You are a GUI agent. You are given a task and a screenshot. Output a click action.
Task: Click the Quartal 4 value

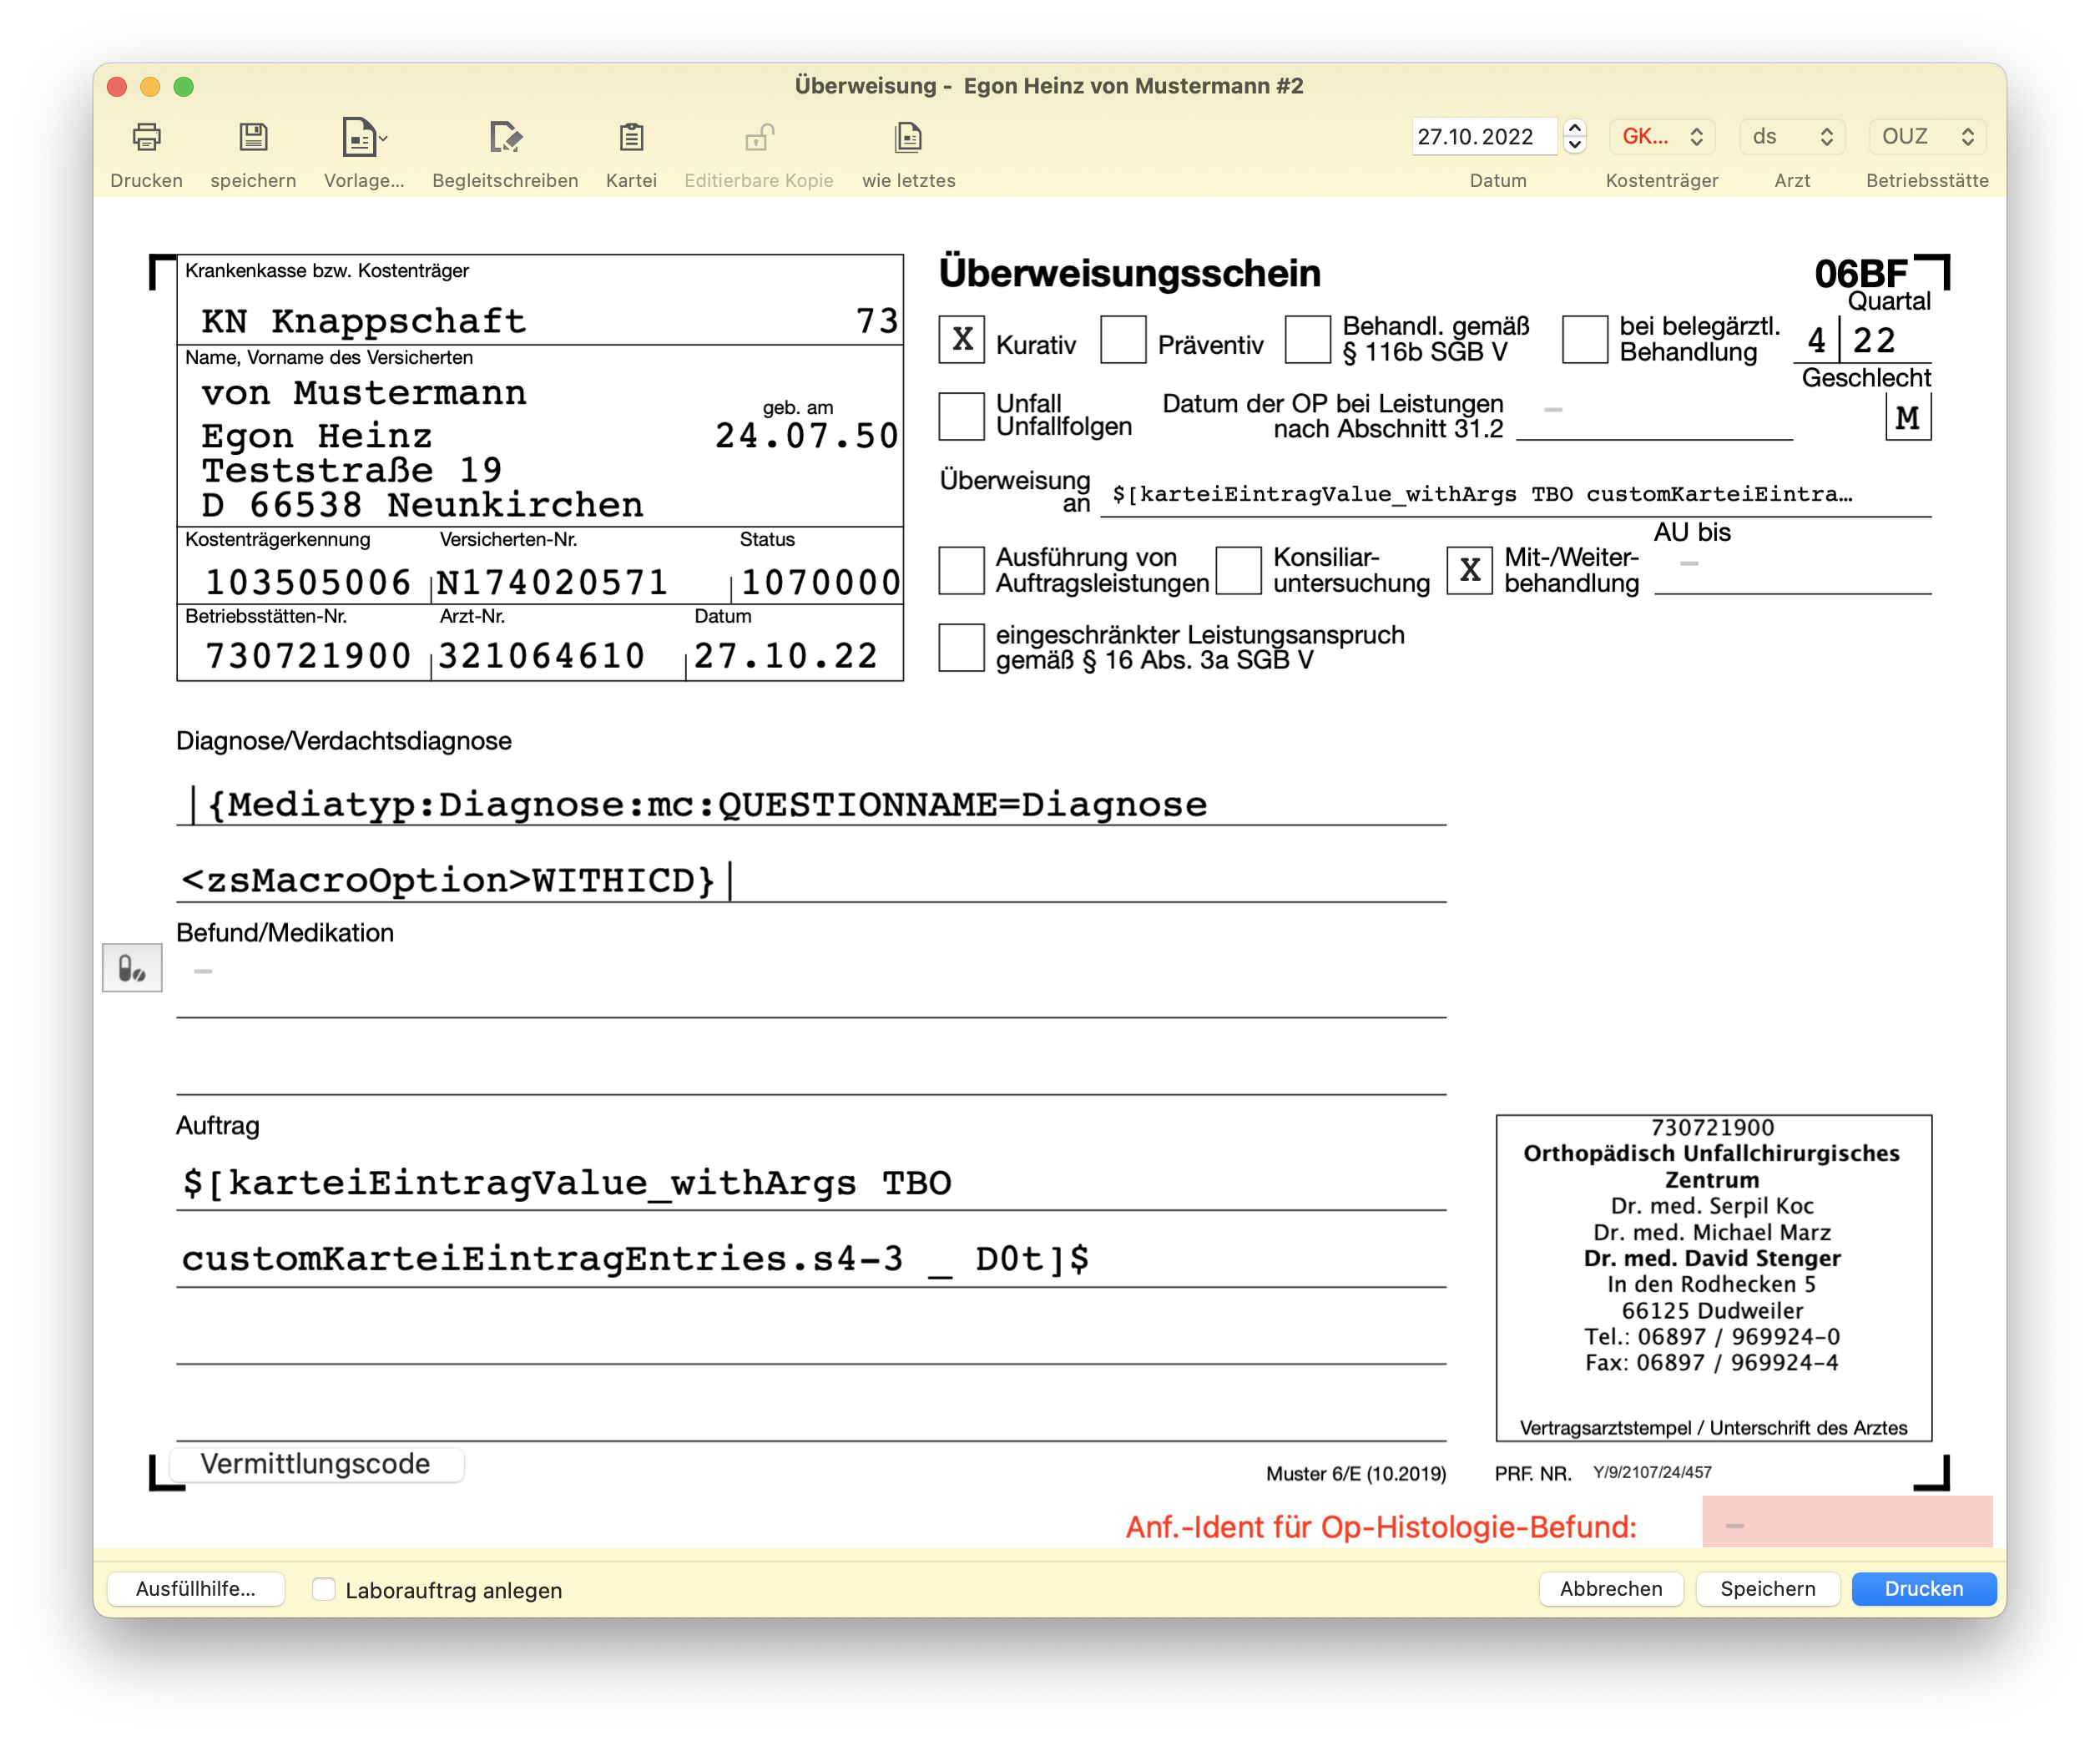click(x=1816, y=341)
